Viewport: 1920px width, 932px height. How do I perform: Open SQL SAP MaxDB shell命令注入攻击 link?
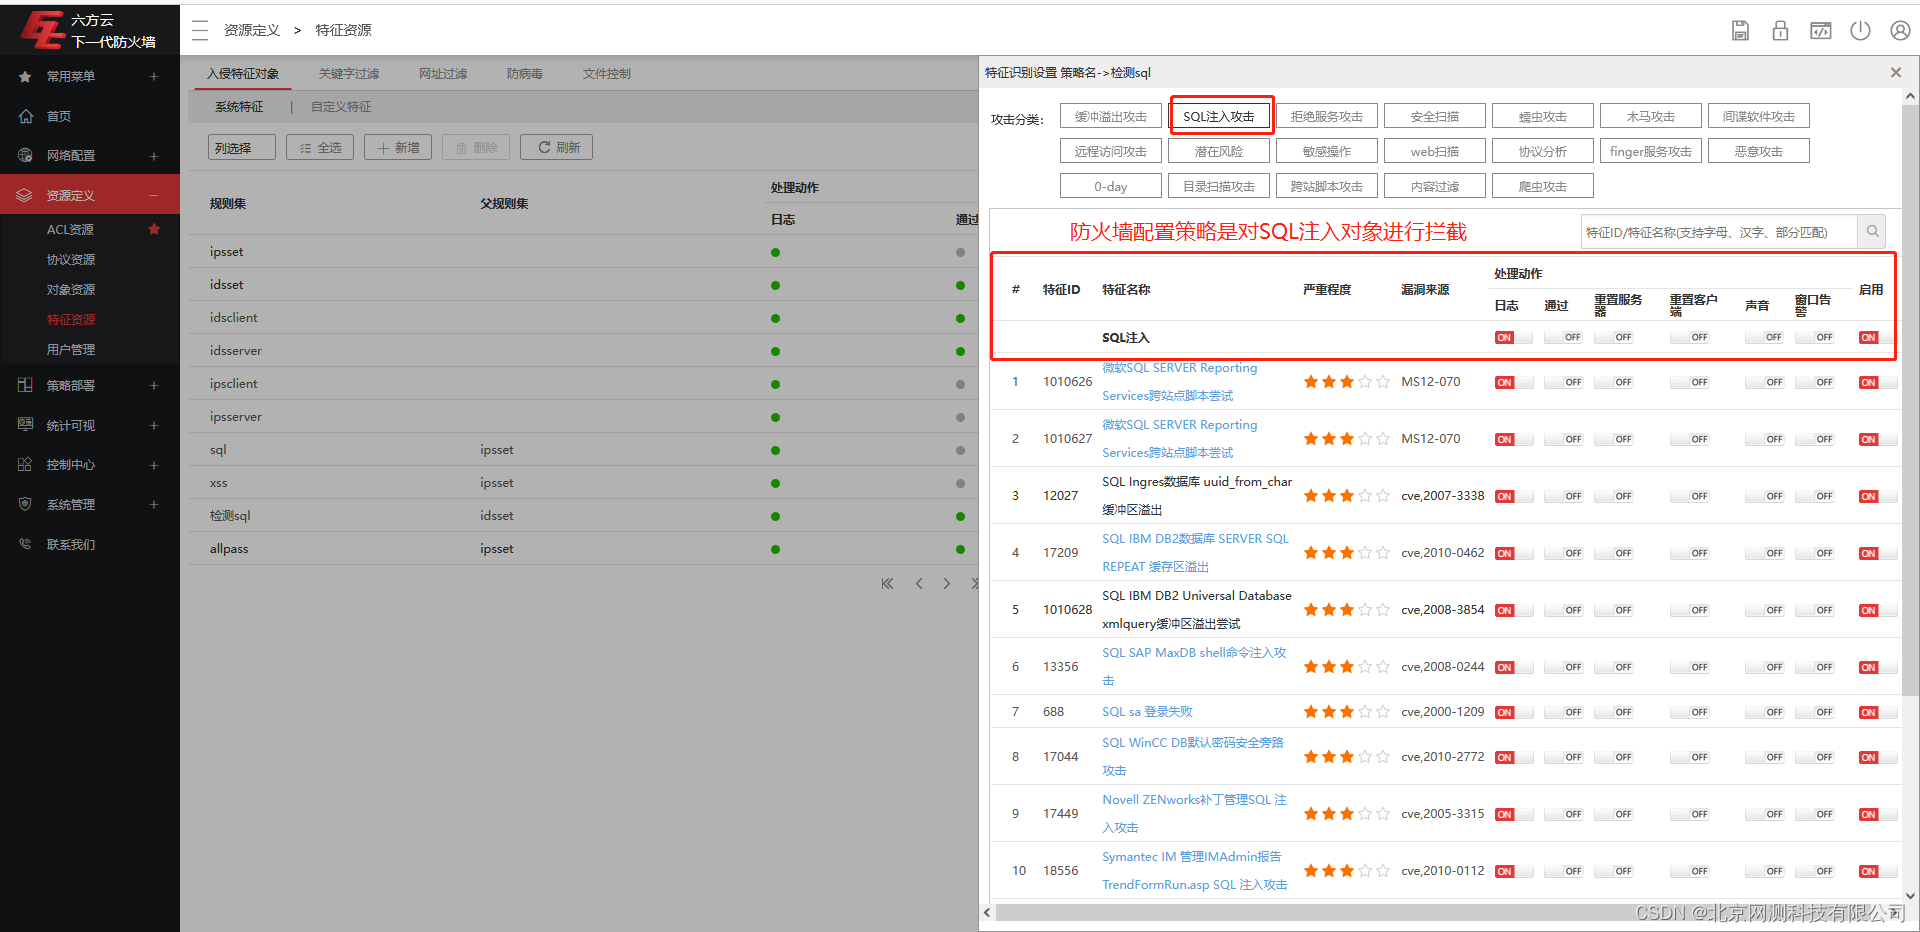coord(1194,666)
